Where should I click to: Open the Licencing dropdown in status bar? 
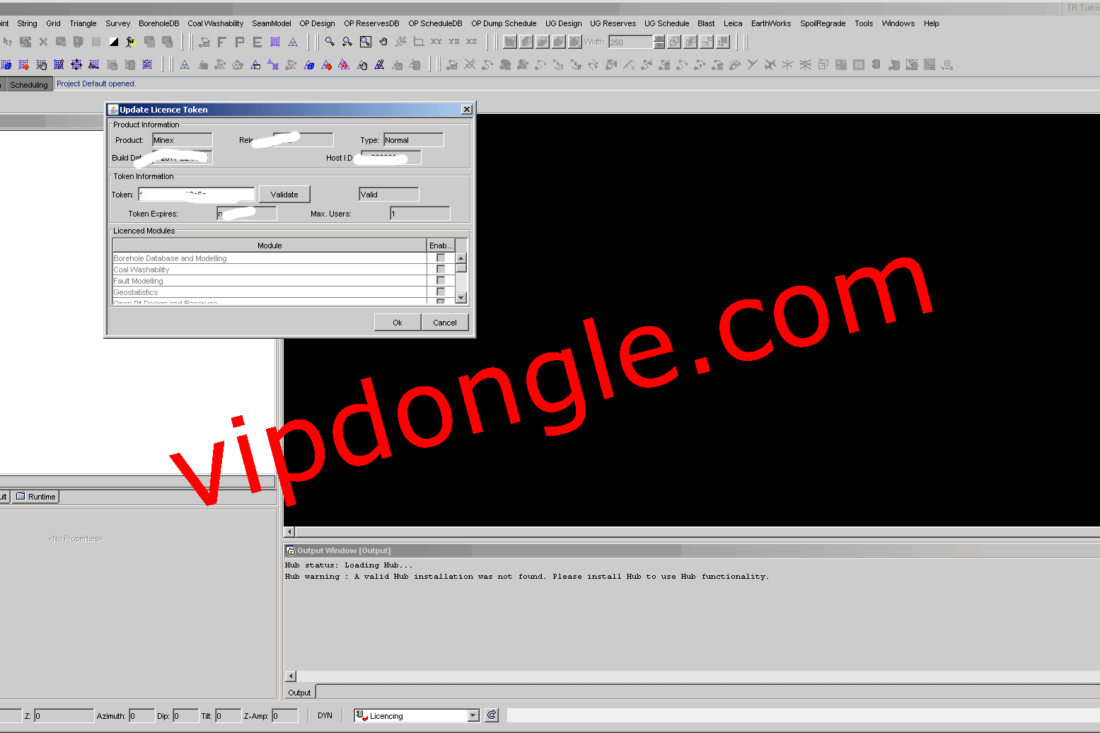(x=473, y=716)
